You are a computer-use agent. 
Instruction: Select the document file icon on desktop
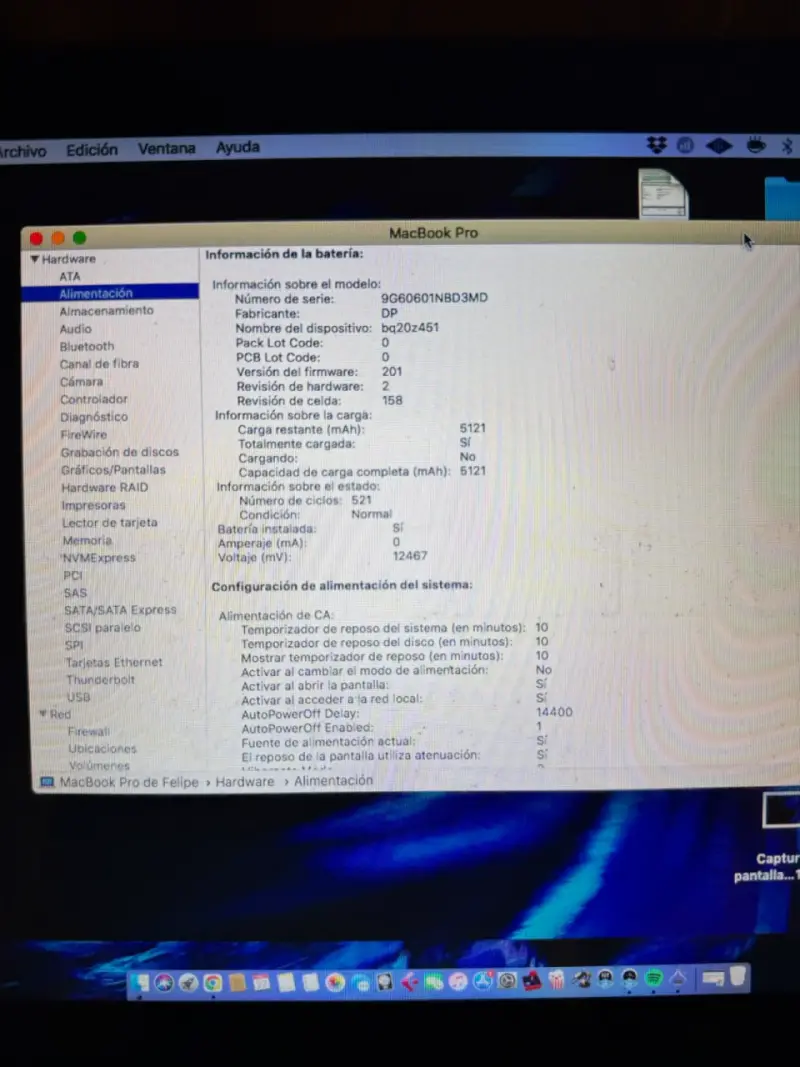[663, 193]
